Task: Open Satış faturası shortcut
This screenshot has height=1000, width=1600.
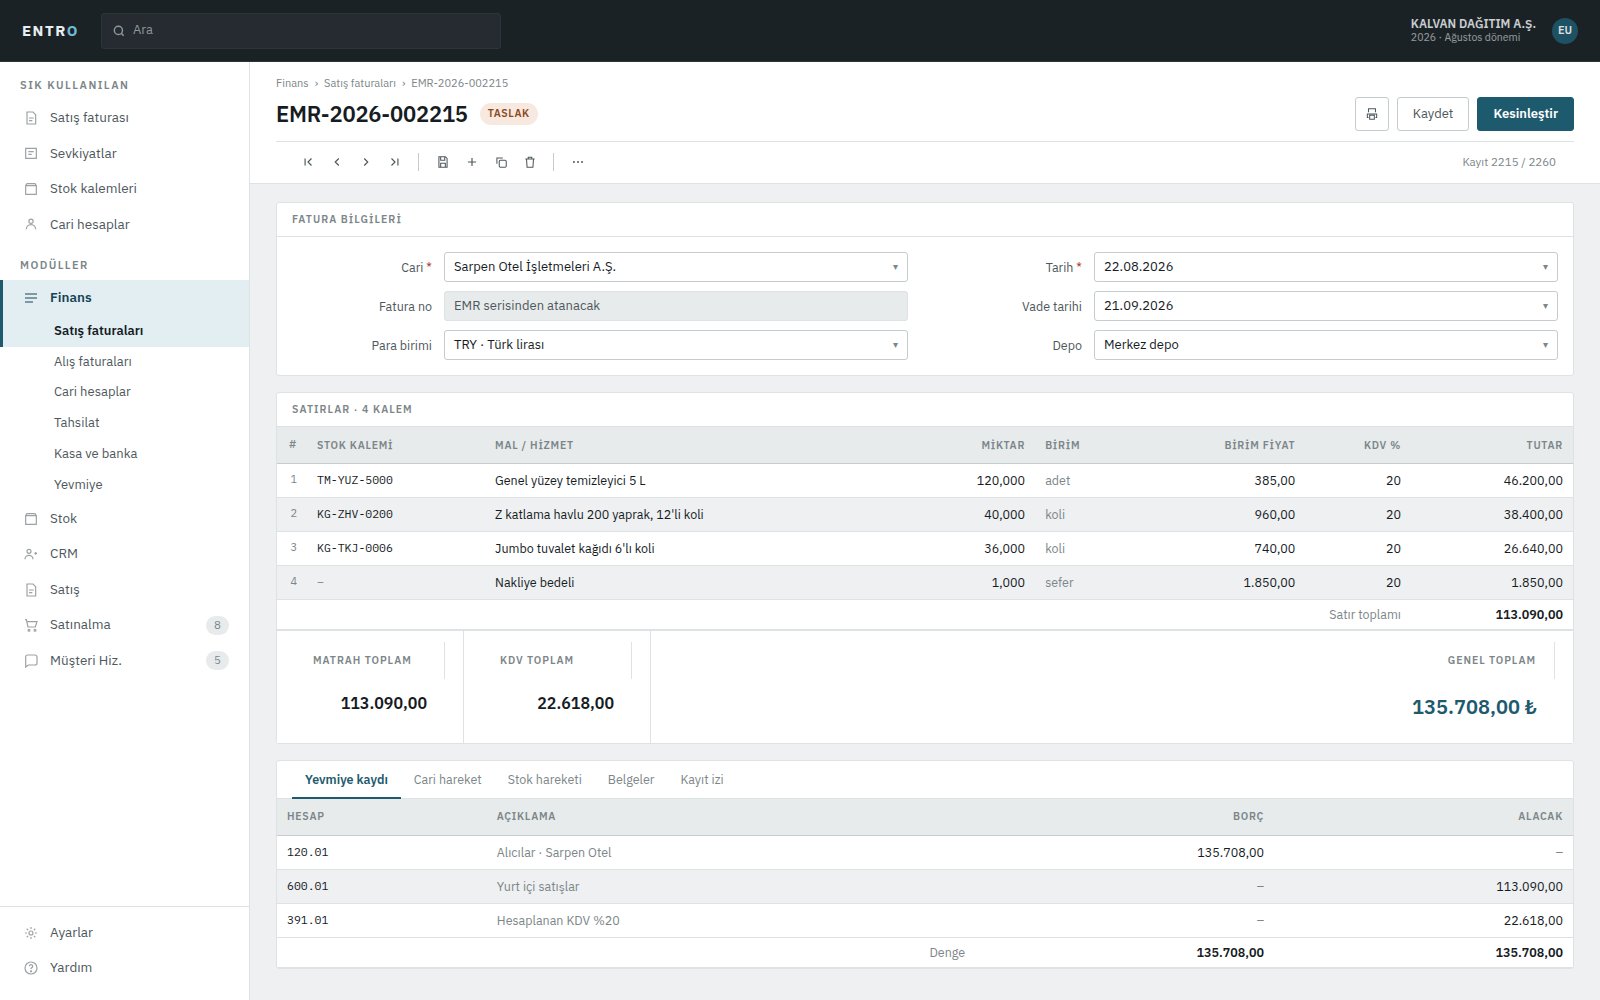Action: point(124,117)
